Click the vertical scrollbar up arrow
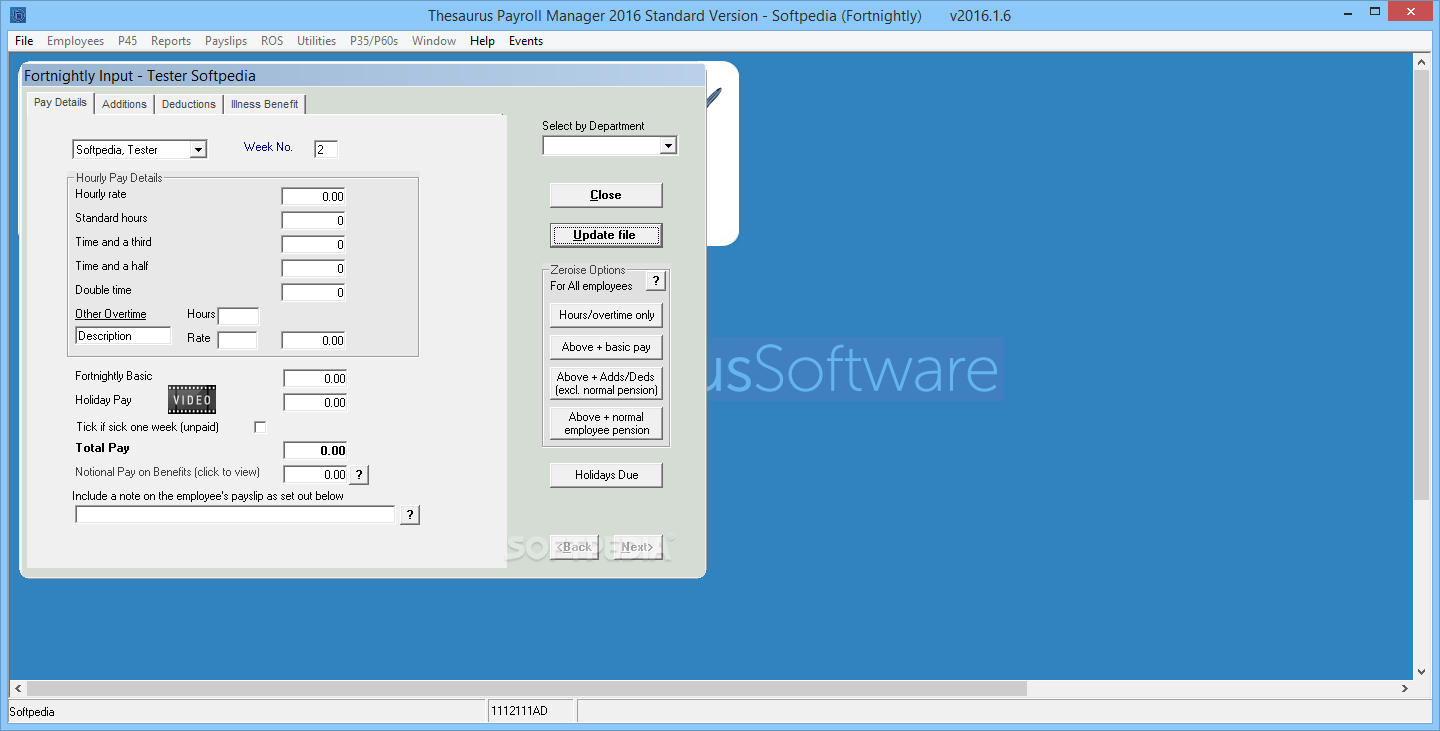The height and width of the screenshot is (731, 1440). click(x=1421, y=62)
